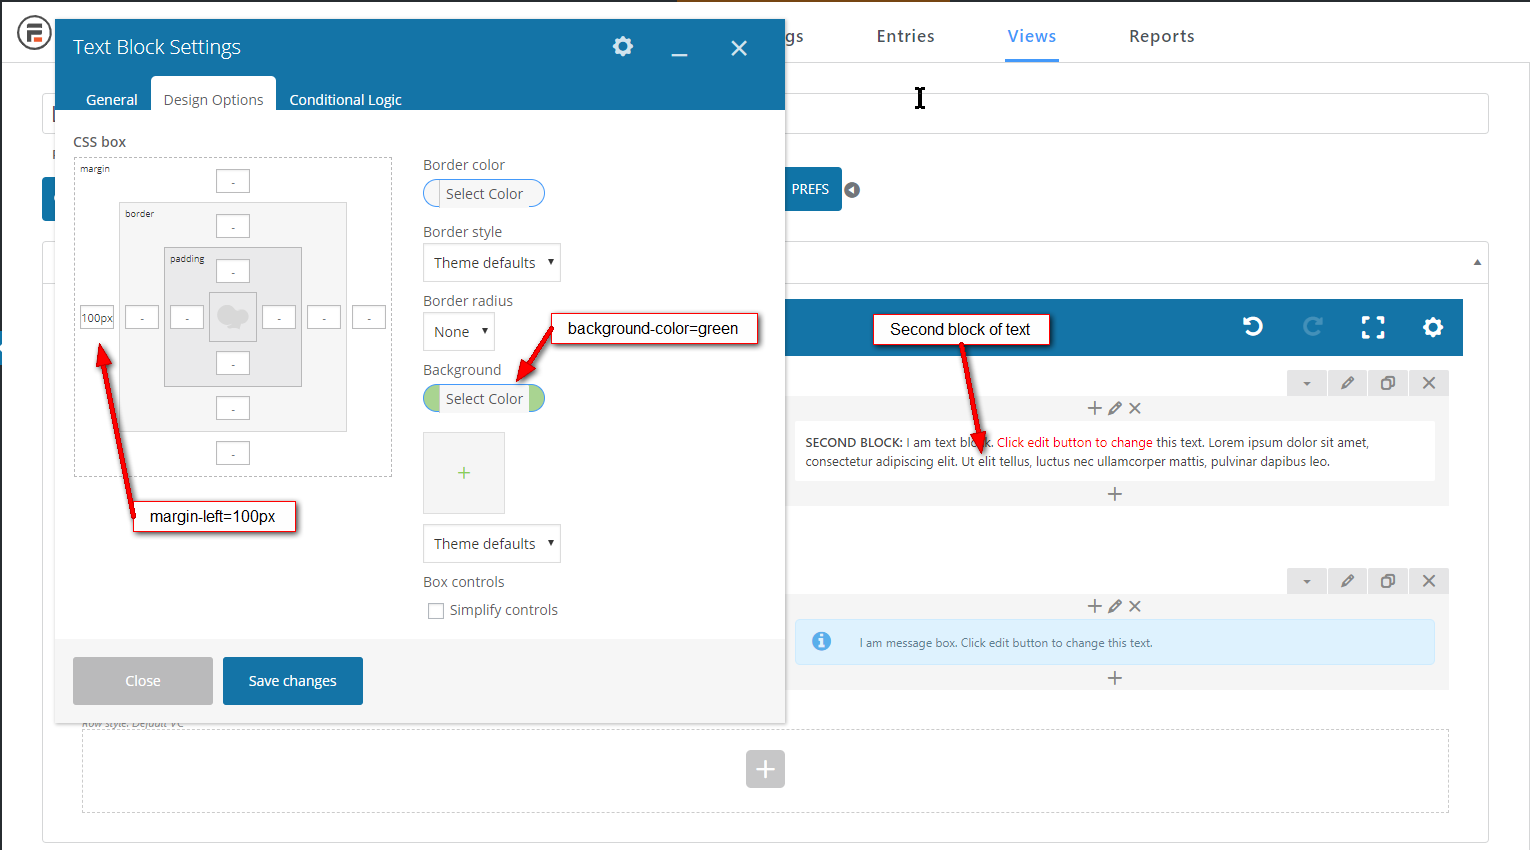Focus the margin-right field in CSS box
1530x850 pixels.
pyautogui.click(x=369, y=317)
